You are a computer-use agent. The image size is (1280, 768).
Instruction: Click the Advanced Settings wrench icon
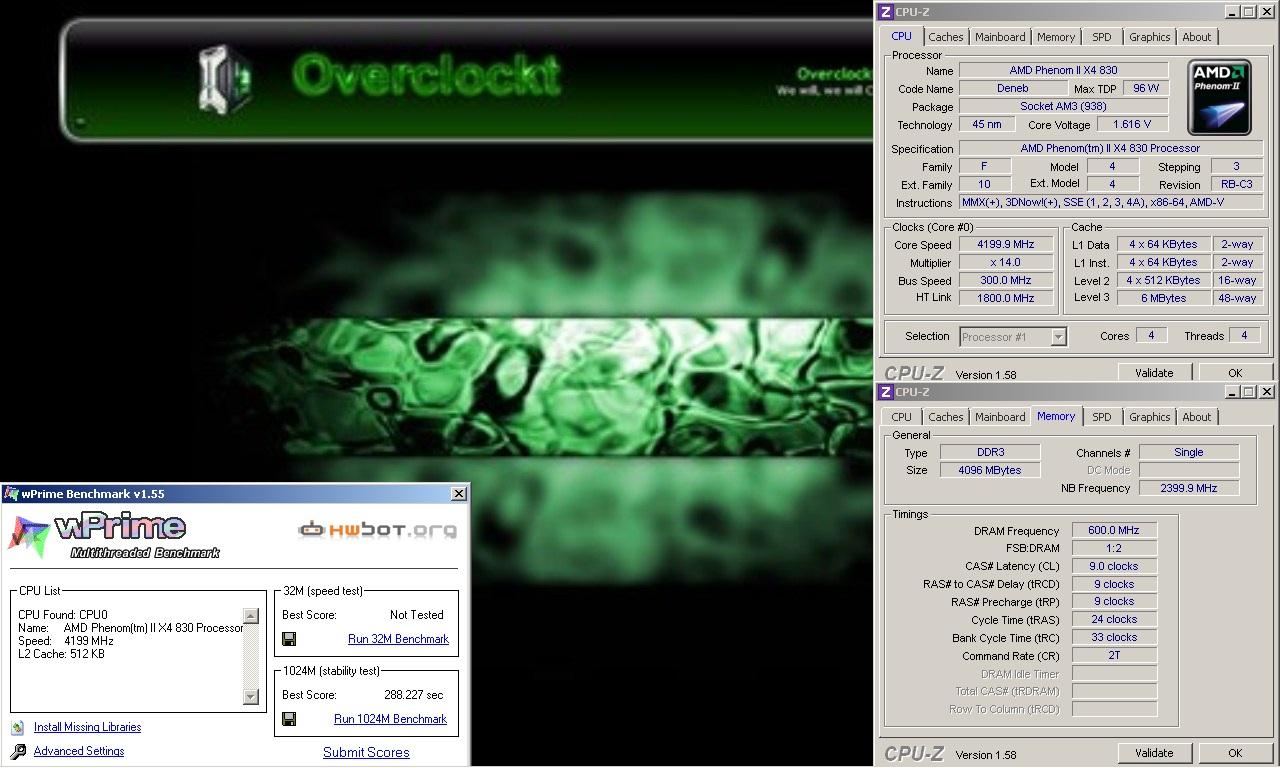pyautogui.click(x=17, y=751)
